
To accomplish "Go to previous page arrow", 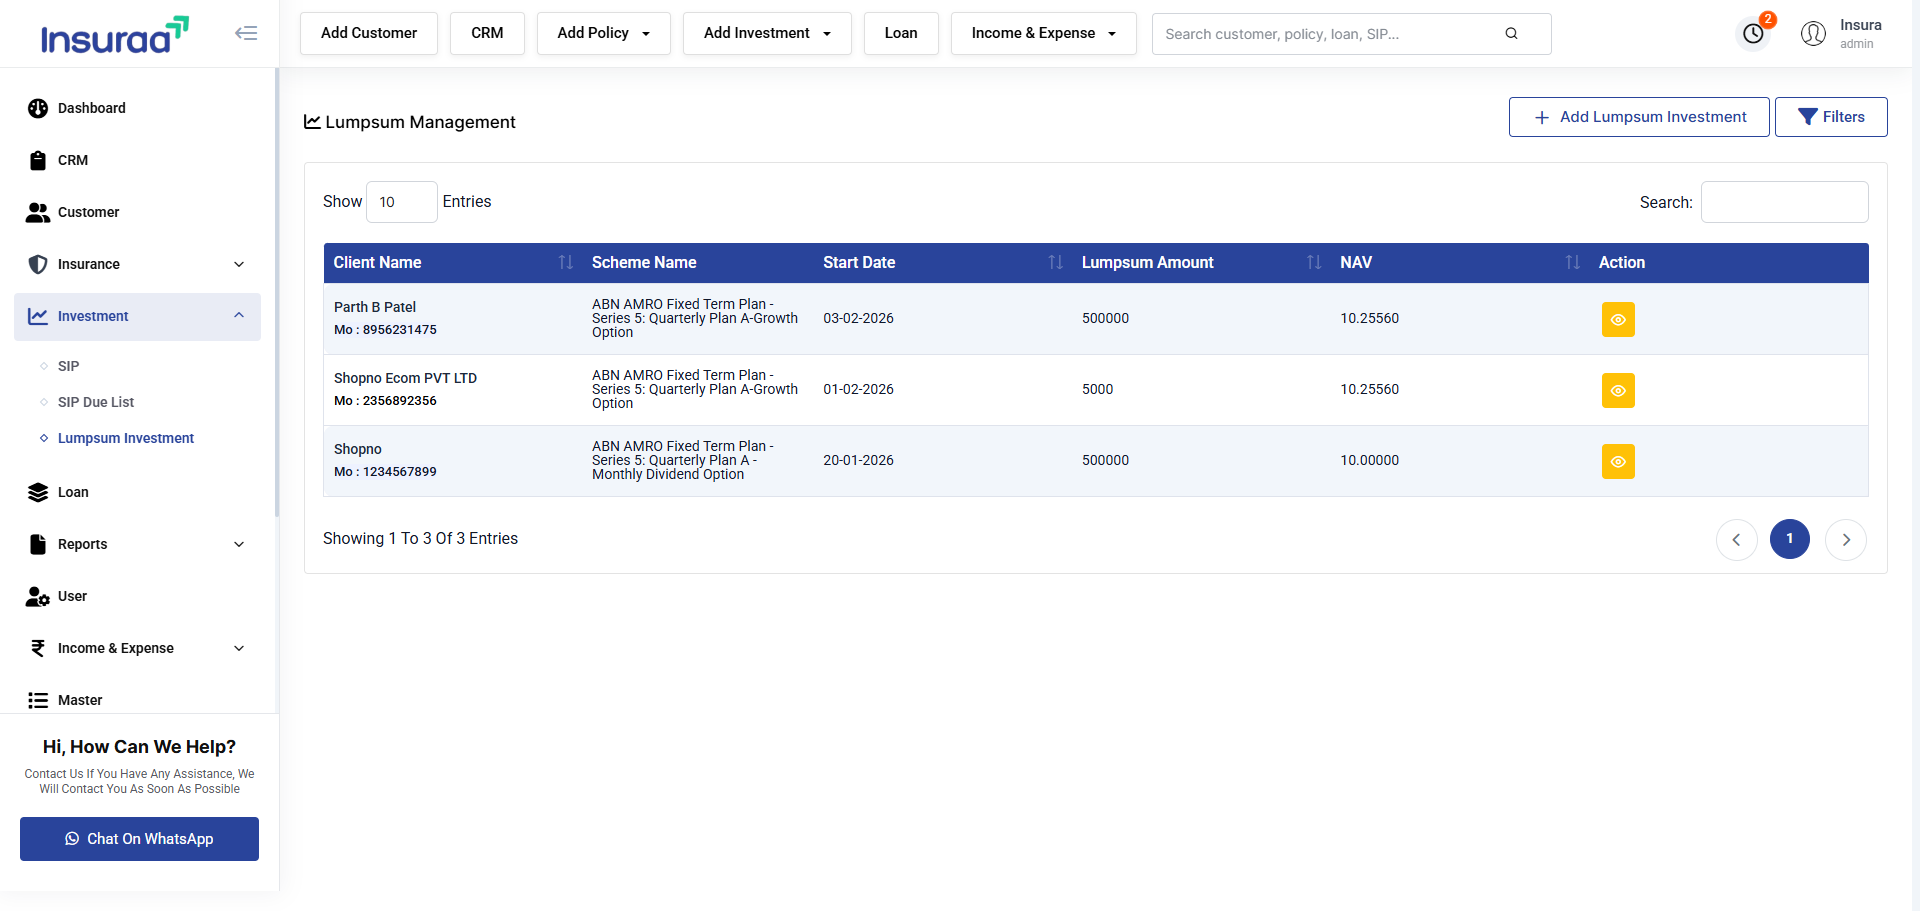I will (x=1736, y=539).
